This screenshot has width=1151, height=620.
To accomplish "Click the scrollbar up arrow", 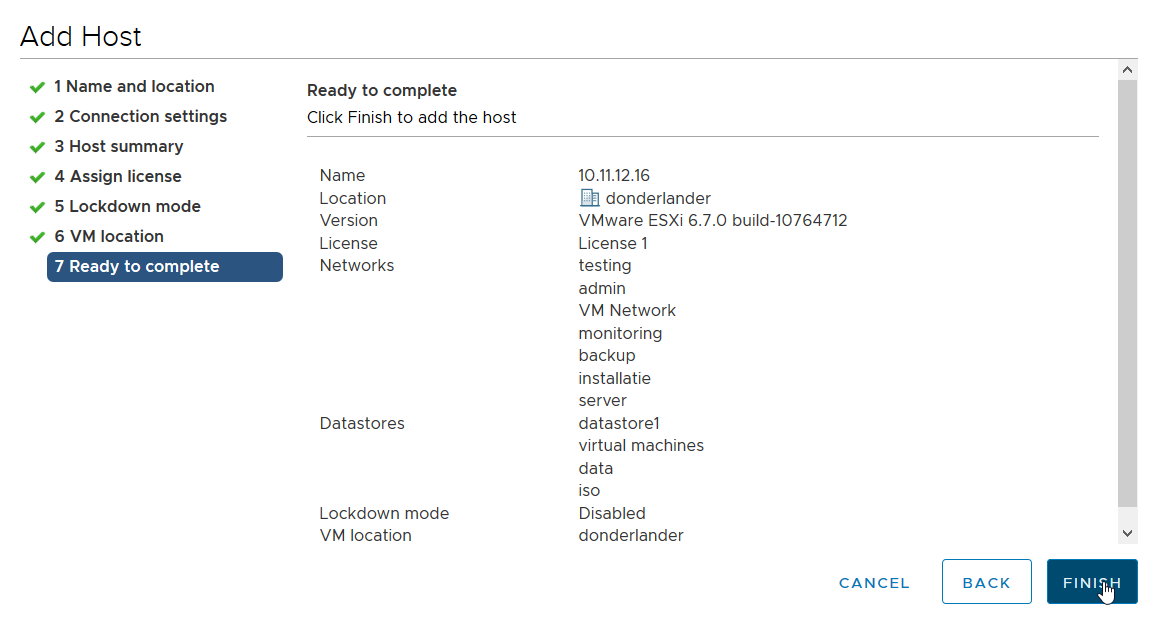I will pos(1128,70).
